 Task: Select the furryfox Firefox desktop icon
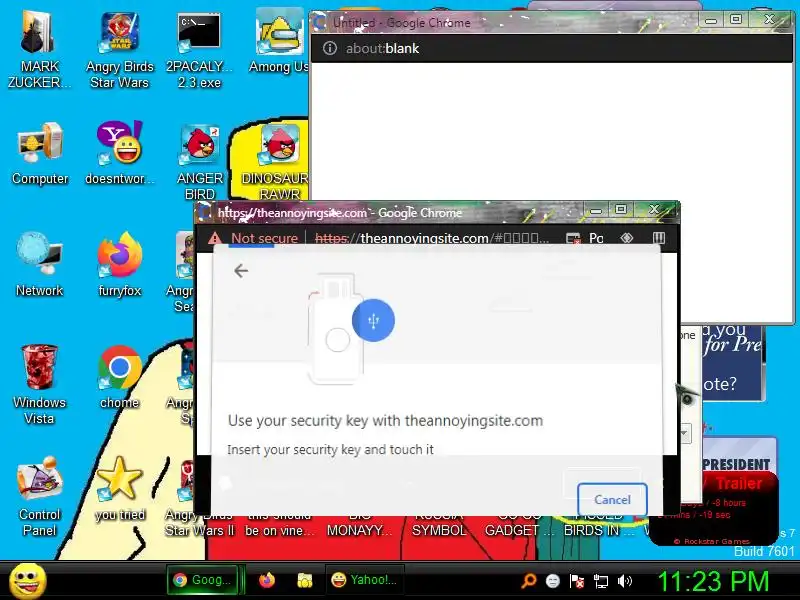pyautogui.click(x=119, y=264)
